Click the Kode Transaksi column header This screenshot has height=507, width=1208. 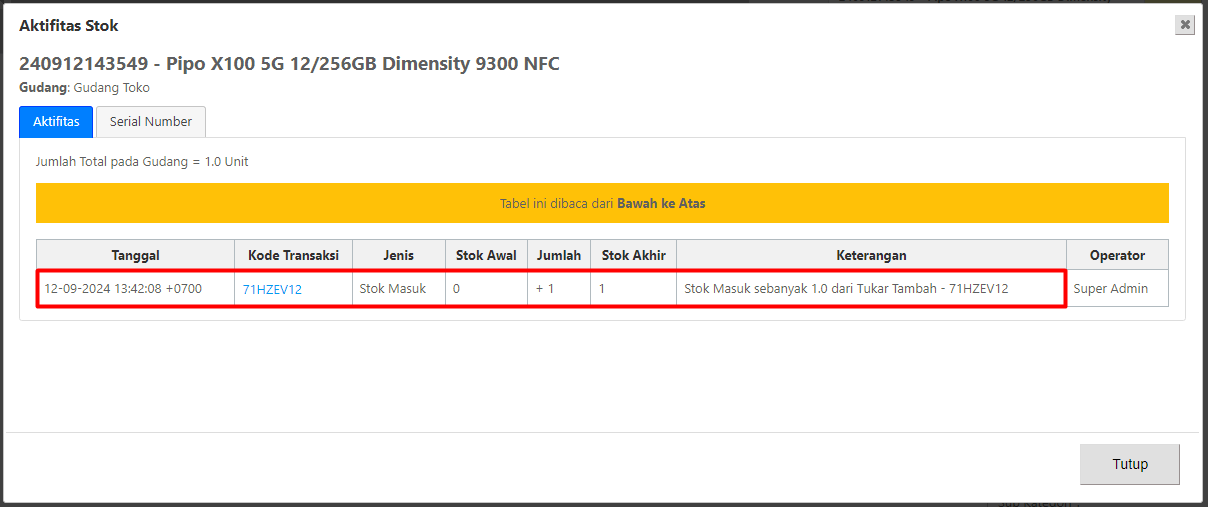click(x=294, y=255)
